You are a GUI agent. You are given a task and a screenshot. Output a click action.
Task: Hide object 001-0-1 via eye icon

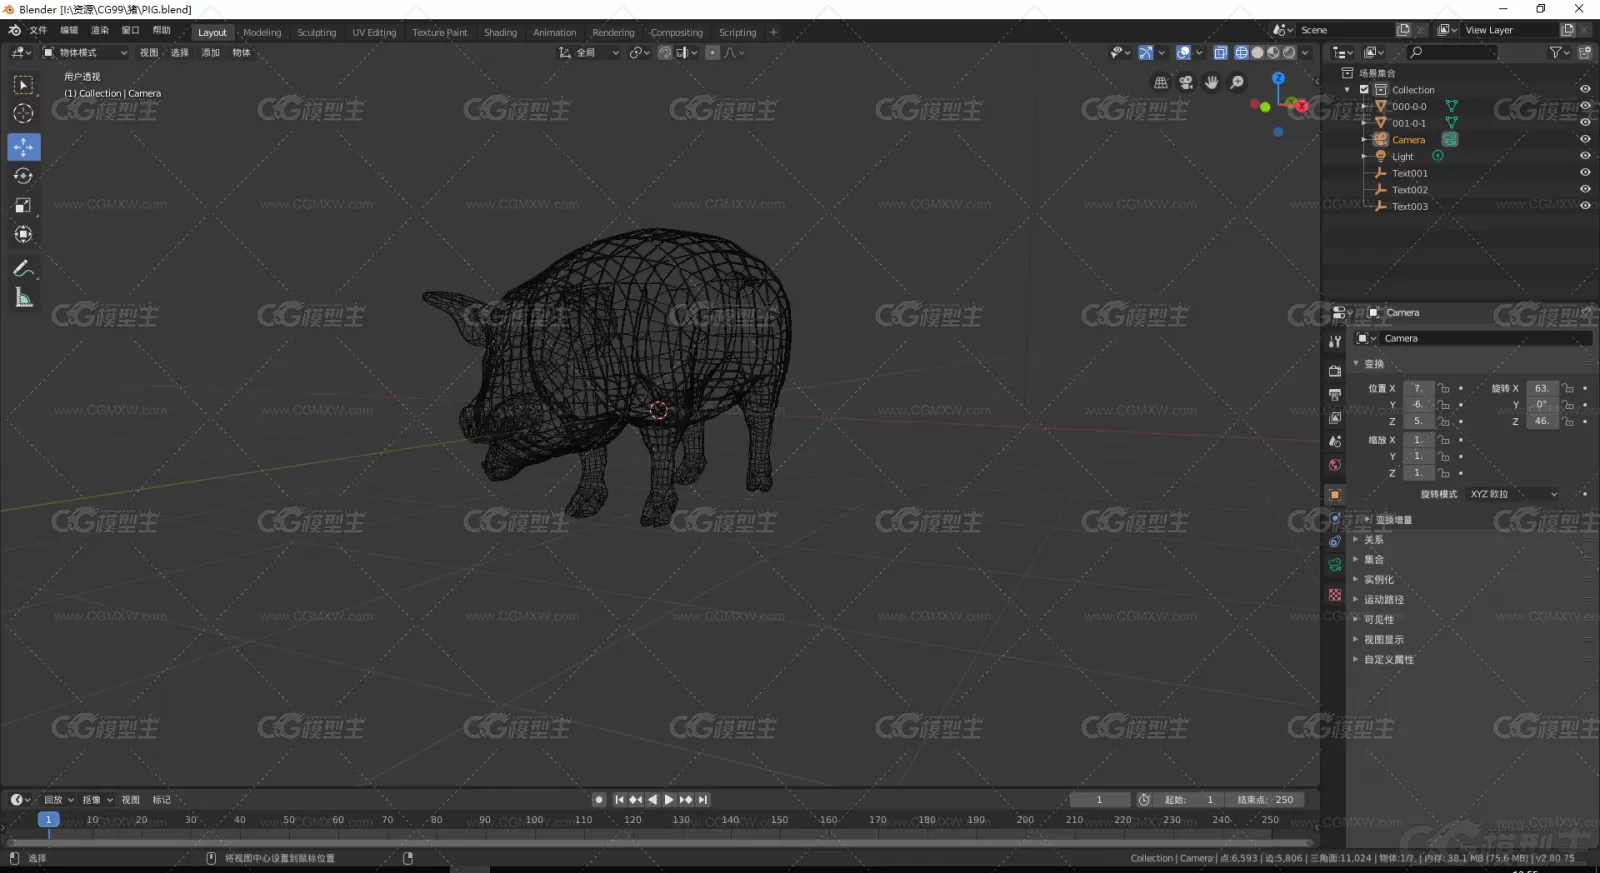pos(1585,122)
